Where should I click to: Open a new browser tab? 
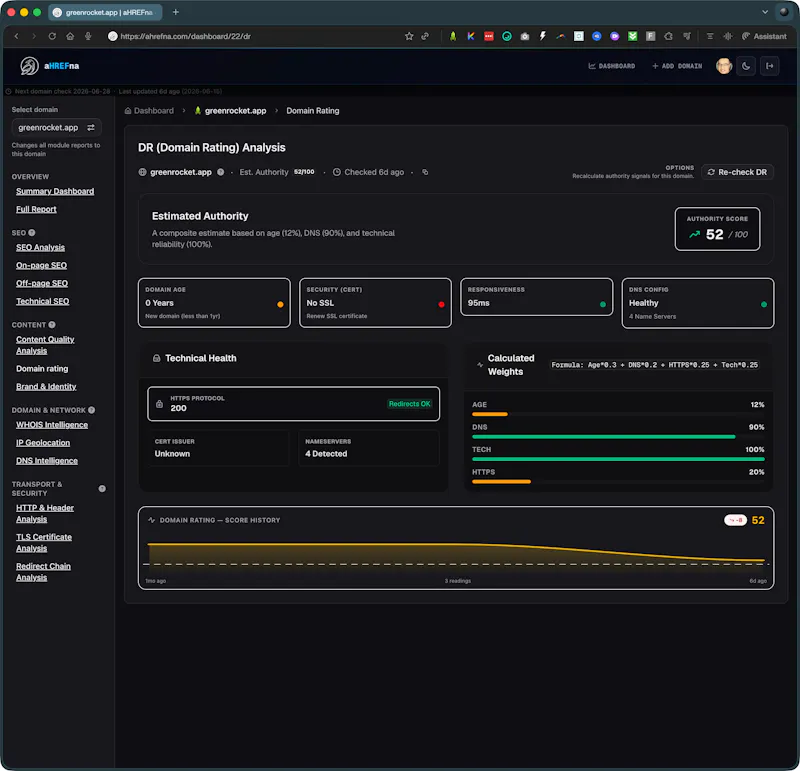pos(176,12)
